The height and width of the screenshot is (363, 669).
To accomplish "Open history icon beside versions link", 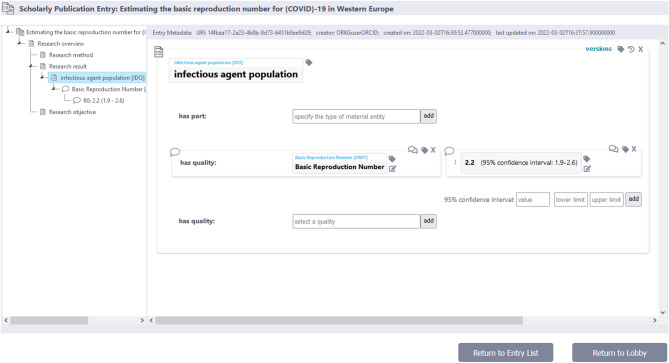I will click(x=631, y=49).
